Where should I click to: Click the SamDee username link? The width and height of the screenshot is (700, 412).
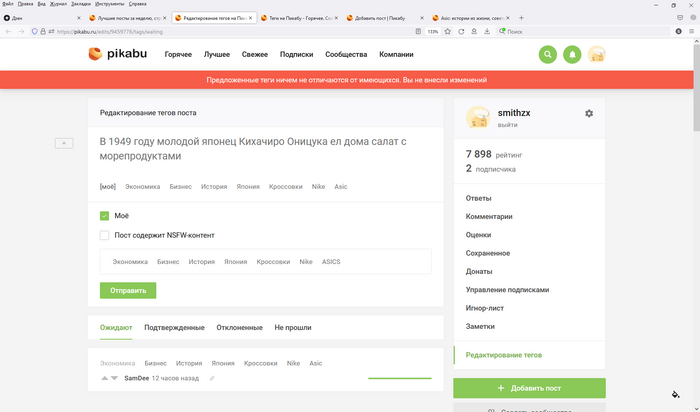[x=137, y=378]
